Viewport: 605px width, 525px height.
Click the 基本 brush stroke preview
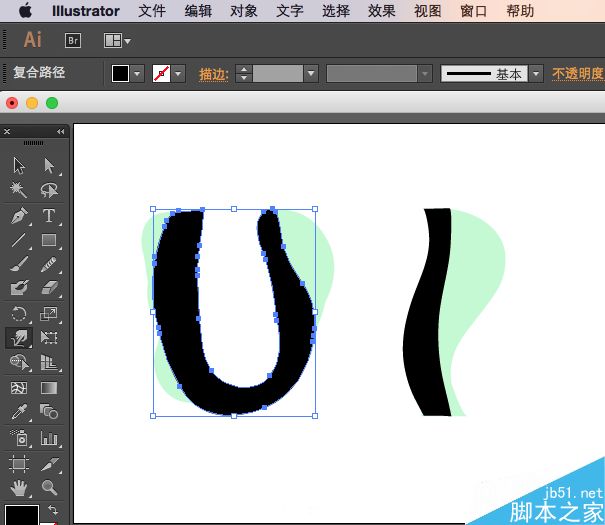(485, 73)
